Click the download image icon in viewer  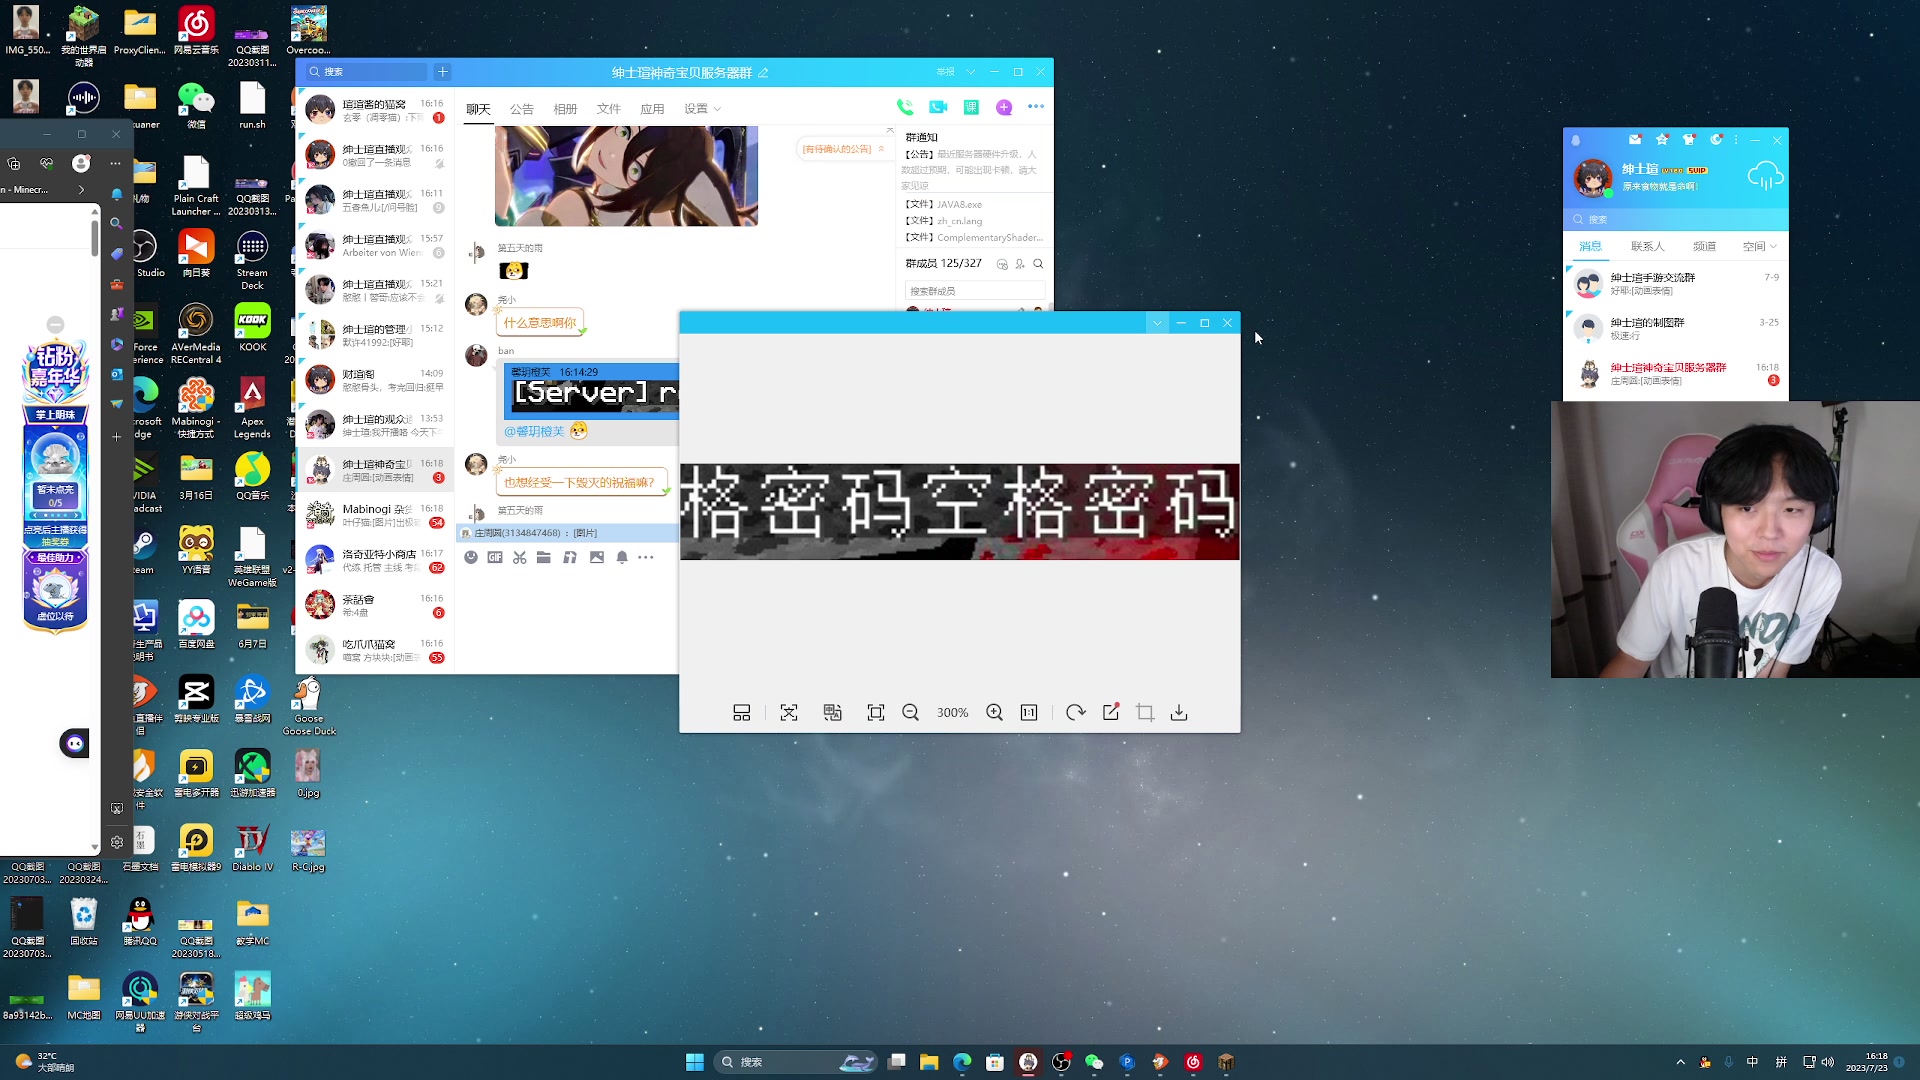1179,712
